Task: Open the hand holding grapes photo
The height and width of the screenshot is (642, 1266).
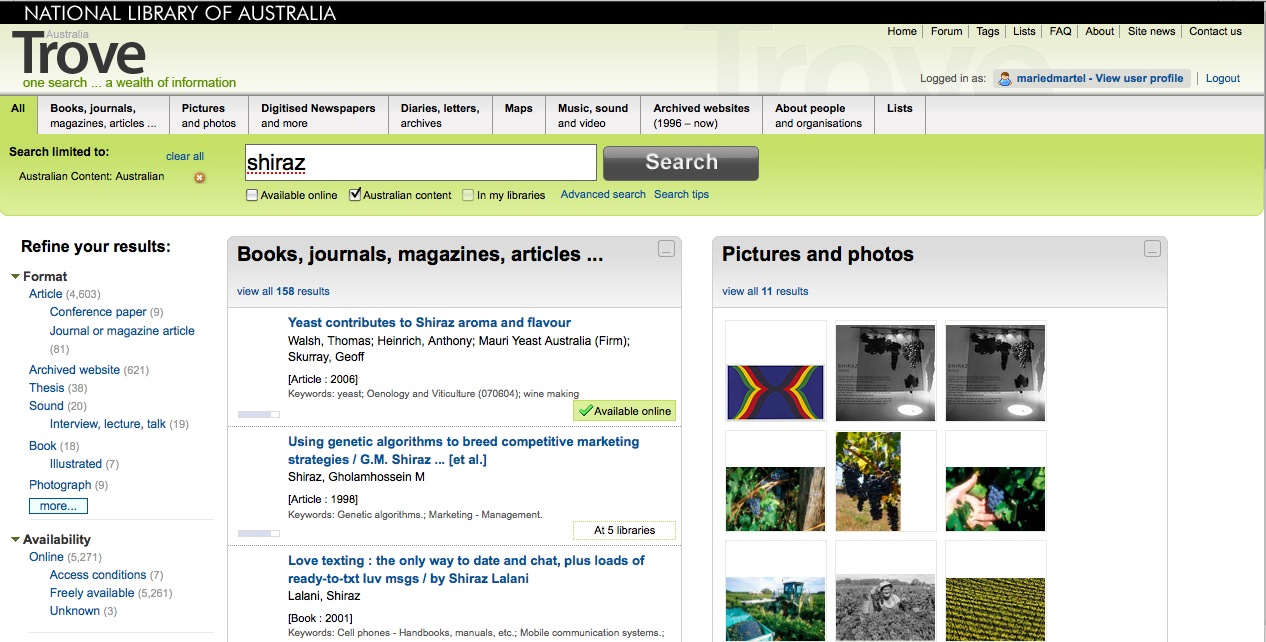Action: pyautogui.click(x=995, y=497)
